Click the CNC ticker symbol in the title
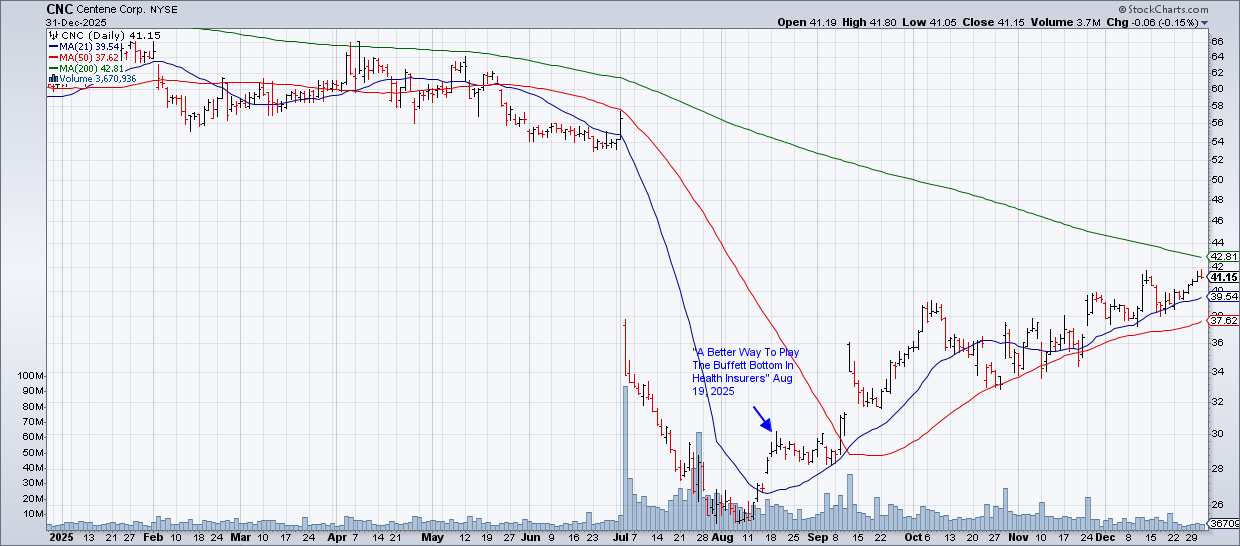The image size is (1240, 546). click(59, 8)
